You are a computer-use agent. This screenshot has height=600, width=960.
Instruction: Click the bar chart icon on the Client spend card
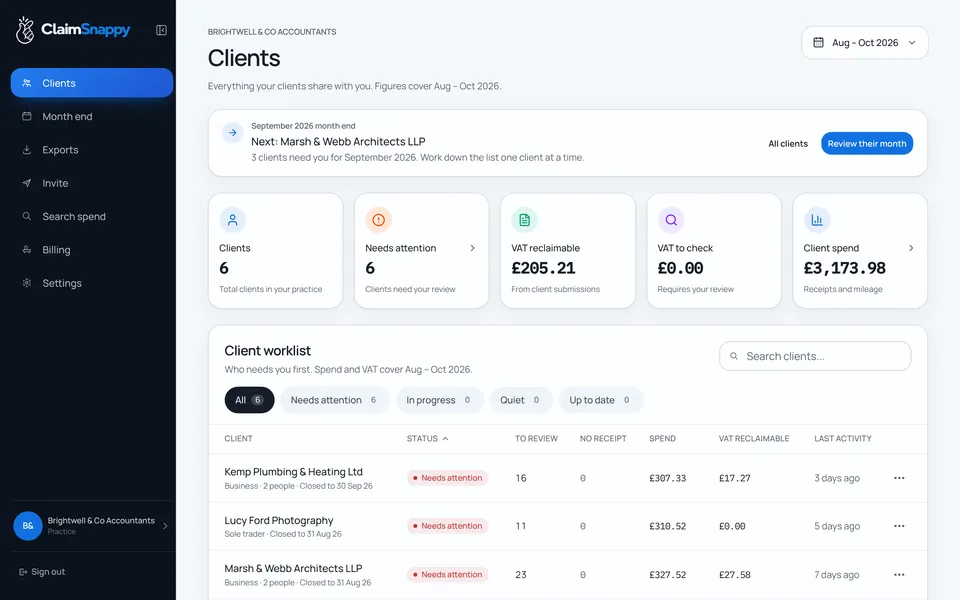point(817,220)
